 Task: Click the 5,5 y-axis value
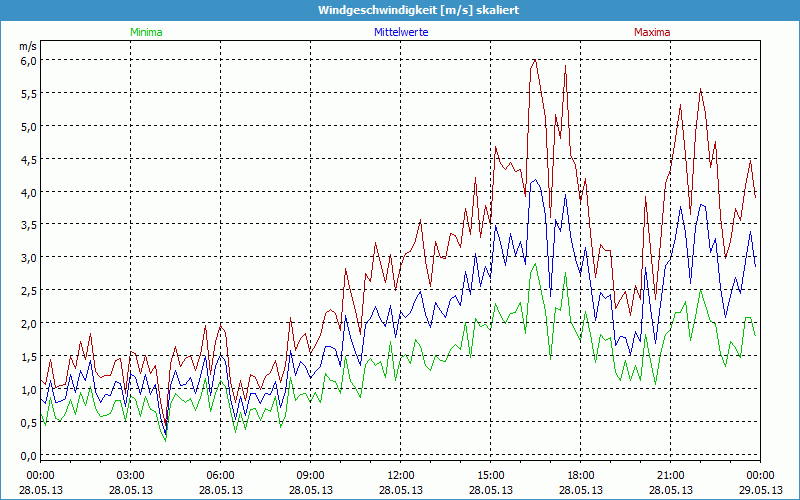click(29, 93)
